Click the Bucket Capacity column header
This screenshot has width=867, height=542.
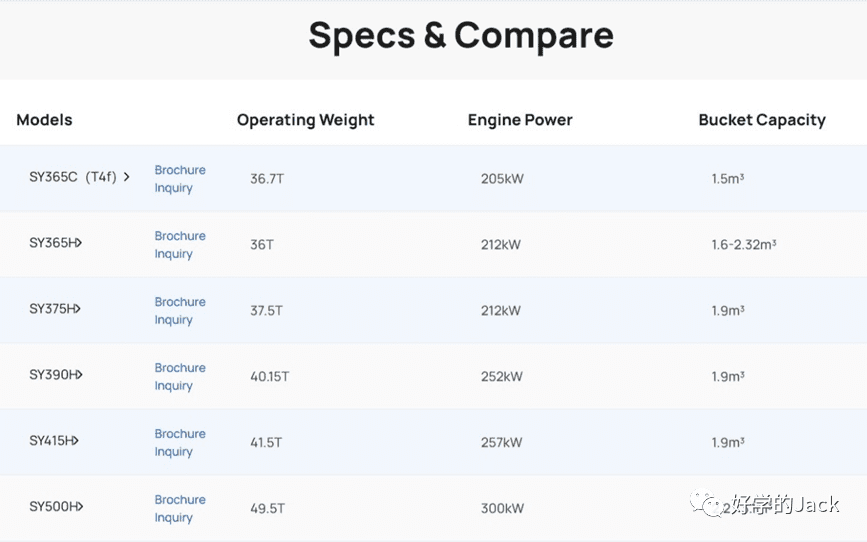click(x=761, y=120)
